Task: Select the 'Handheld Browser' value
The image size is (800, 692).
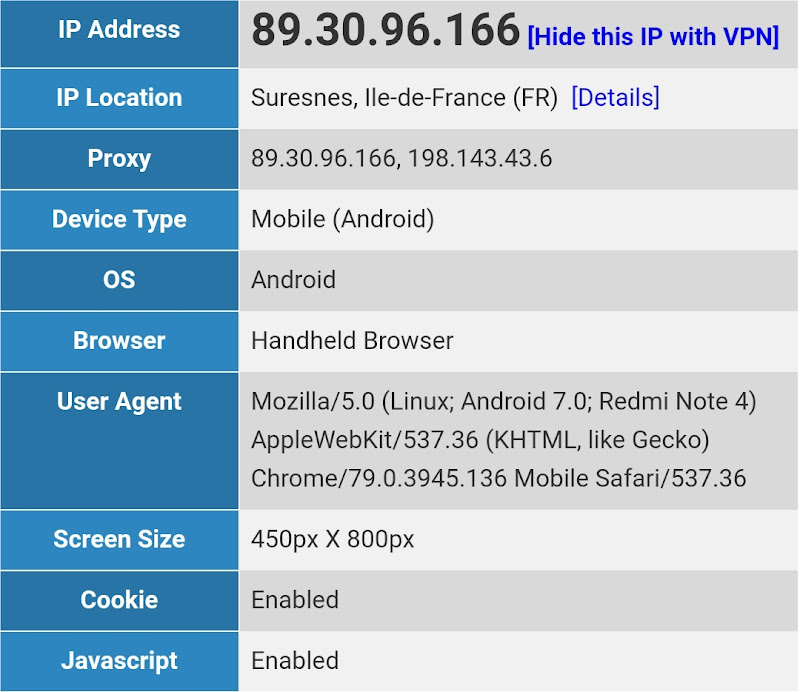Action: coord(353,341)
